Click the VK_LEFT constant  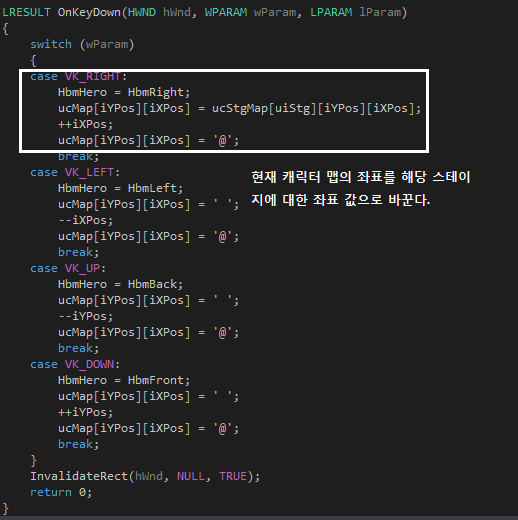(x=89, y=172)
